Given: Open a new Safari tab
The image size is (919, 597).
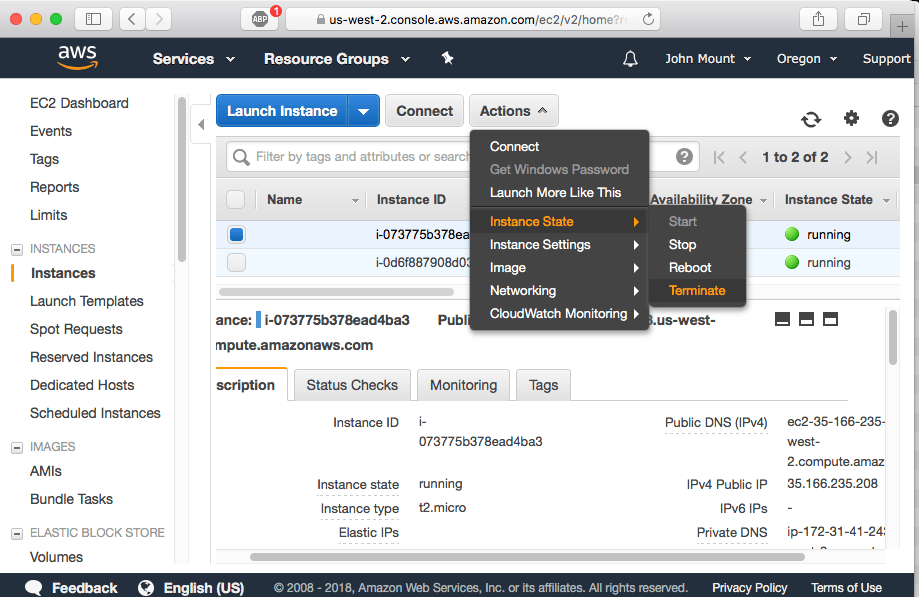Looking at the screenshot, I should coord(903,26).
